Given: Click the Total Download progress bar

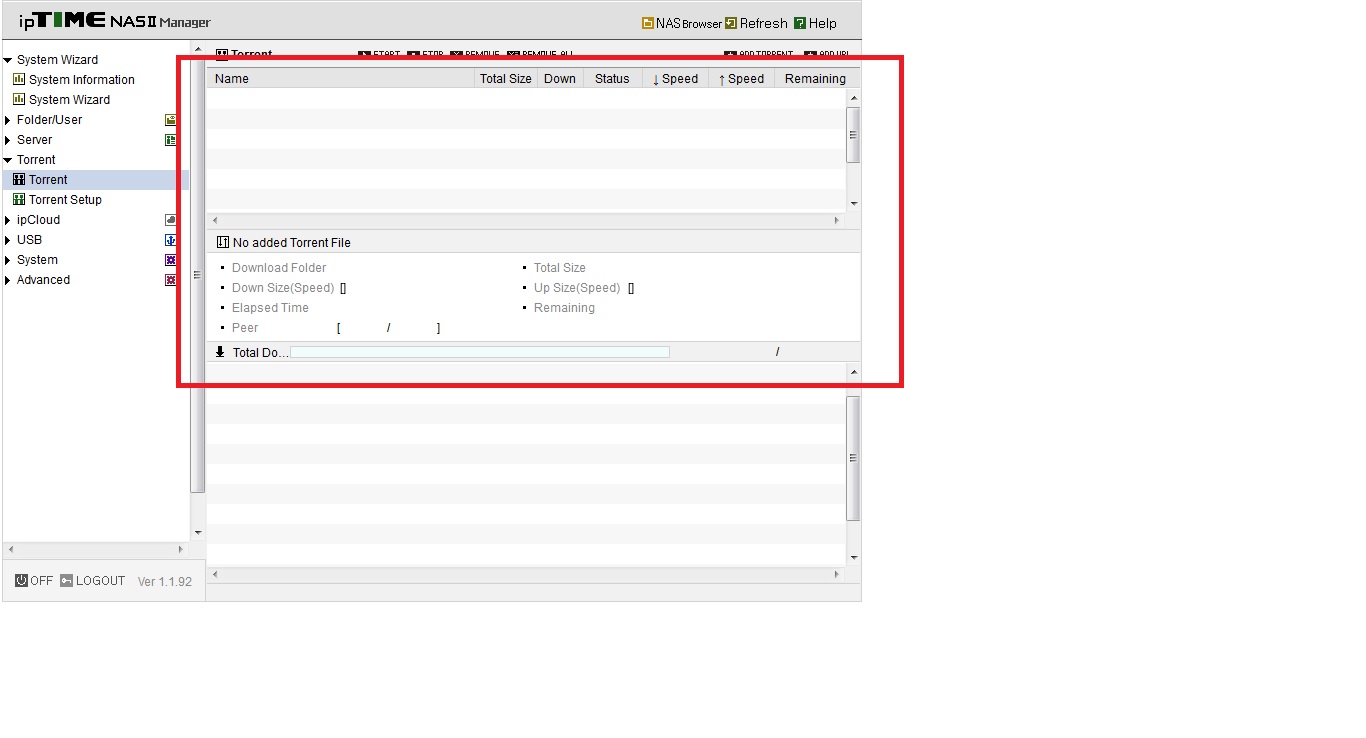Looking at the screenshot, I should tap(480, 352).
